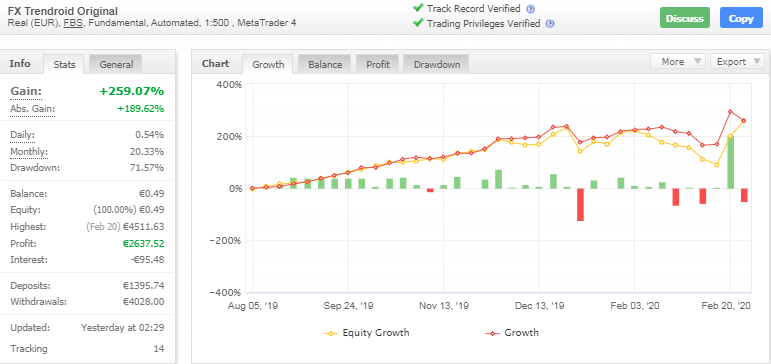Viewport: 771px width, 364px height.
Task: Switch chart to the Balance tab
Action: [325, 64]
